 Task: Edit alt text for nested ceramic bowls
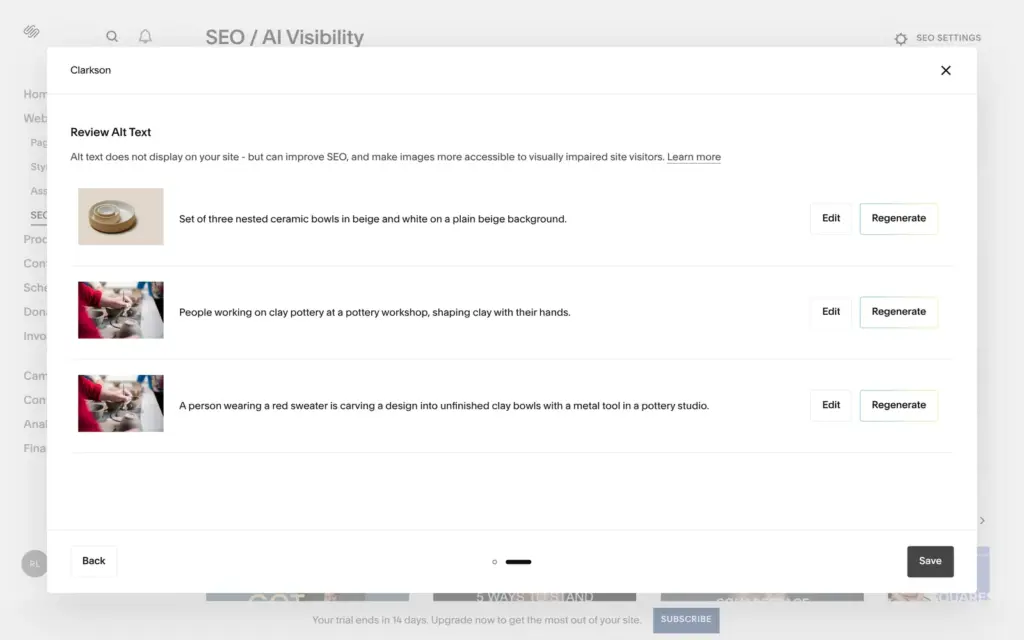pyautogui.click(x=831, y=219)
